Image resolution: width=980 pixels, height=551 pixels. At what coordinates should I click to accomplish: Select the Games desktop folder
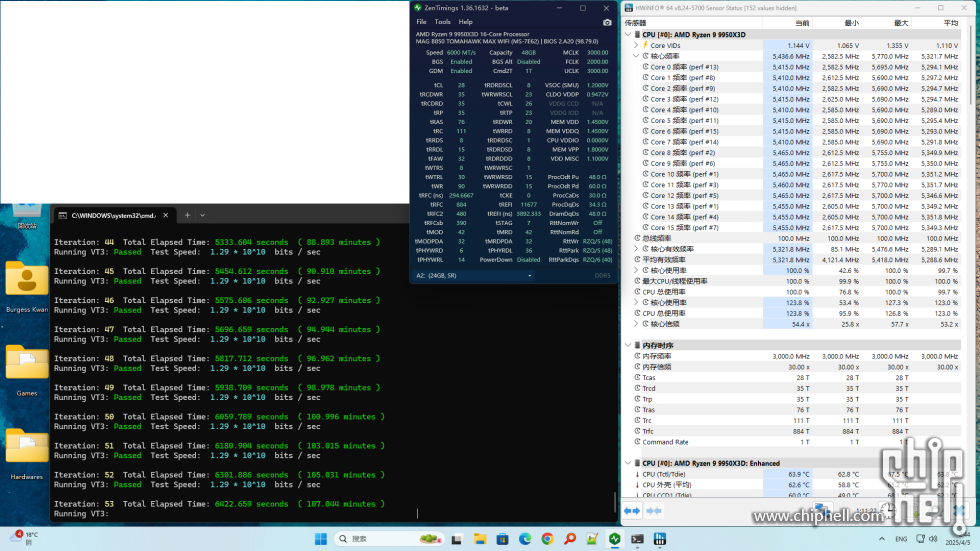coord(27,371)
